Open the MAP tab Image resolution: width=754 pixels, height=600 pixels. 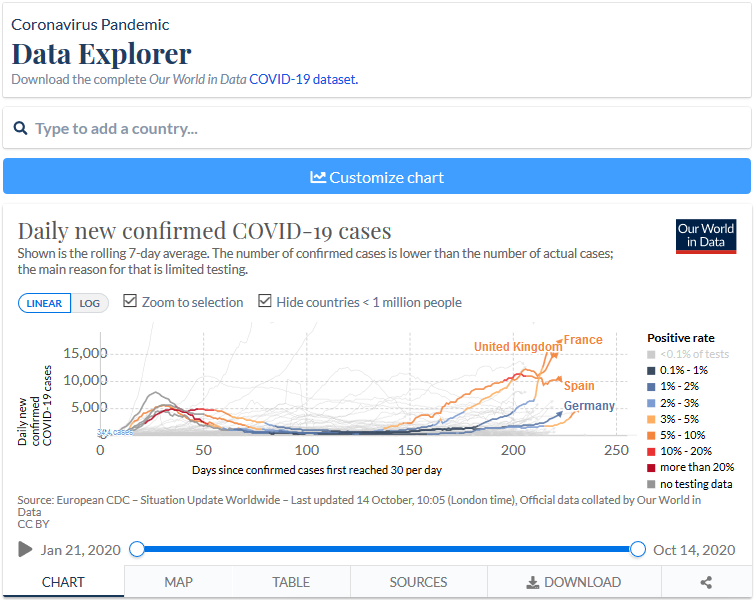click(x=178, y=582)
